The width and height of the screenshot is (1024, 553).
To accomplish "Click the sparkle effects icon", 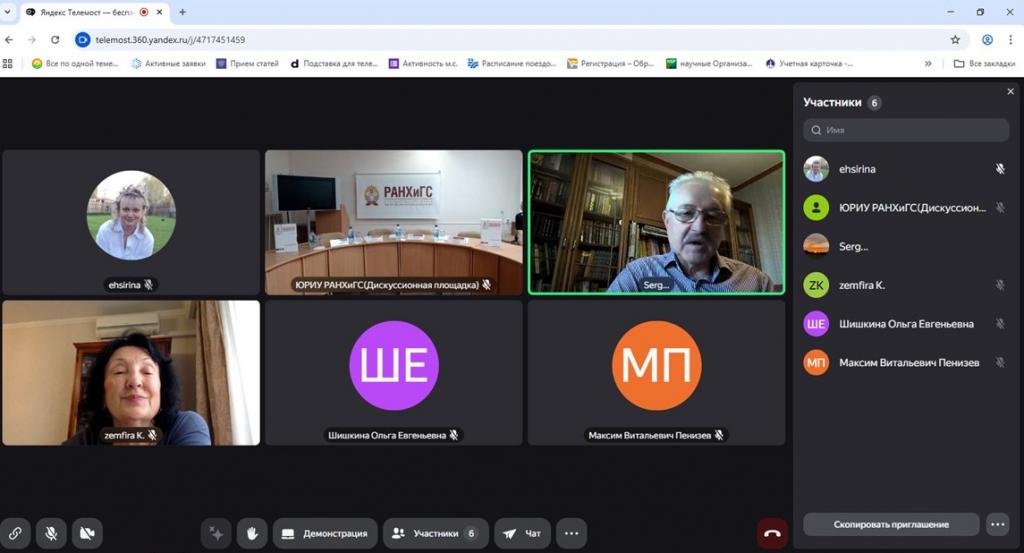I will (216, 533).
